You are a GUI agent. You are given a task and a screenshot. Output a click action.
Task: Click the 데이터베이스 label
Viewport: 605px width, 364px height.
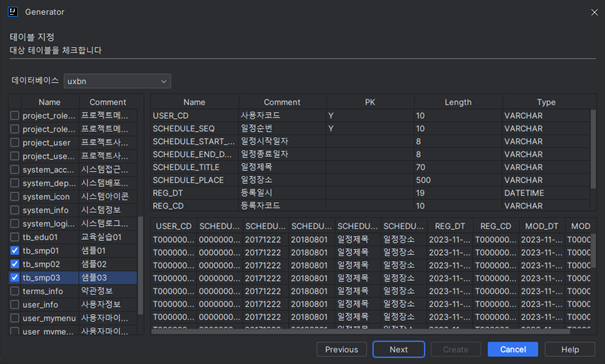(35, 81)
